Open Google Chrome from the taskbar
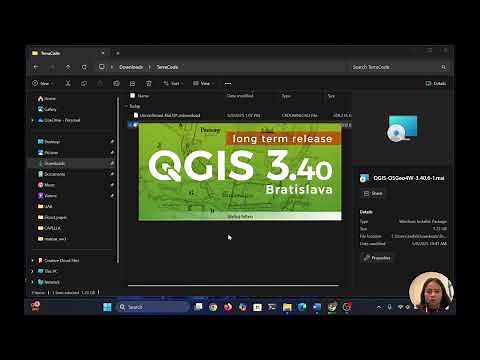This screenshot has width=480, height=360. pyautogui.click(x=213, y=307)
